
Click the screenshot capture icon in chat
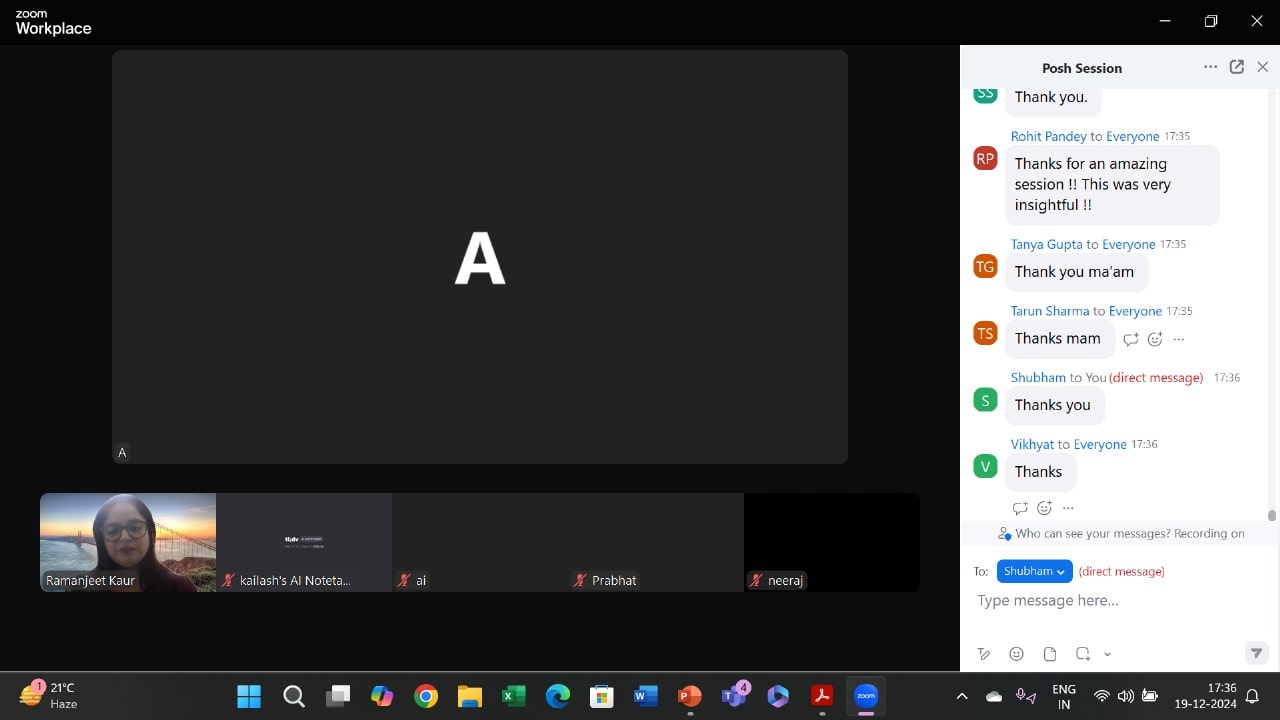tap(1082, 654)
